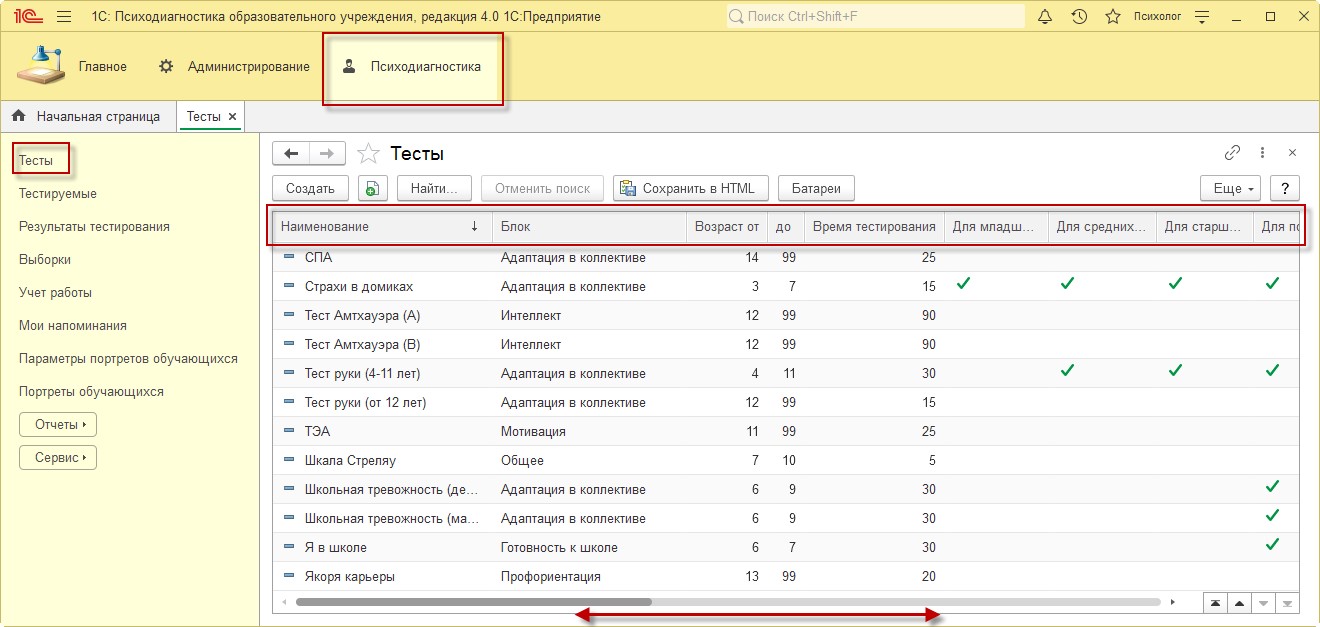Toggle last column check for Школьная тревожность (де…

point(1272,487)
